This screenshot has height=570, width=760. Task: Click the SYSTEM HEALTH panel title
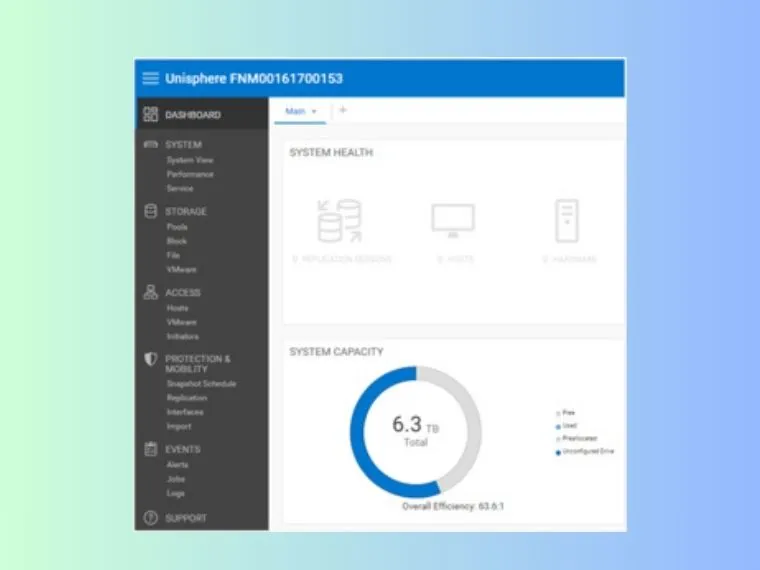(331, 152)
